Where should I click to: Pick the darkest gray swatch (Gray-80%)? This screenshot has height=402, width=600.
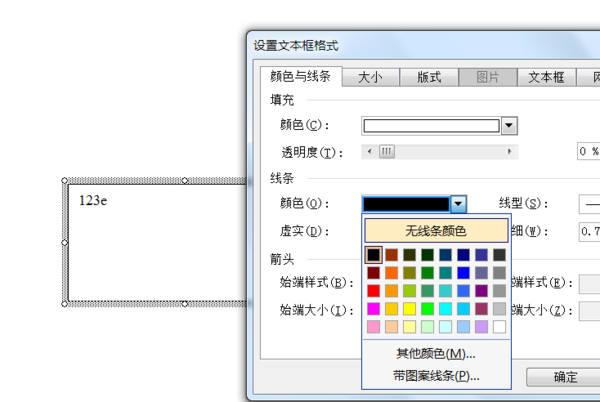(499, 255)
